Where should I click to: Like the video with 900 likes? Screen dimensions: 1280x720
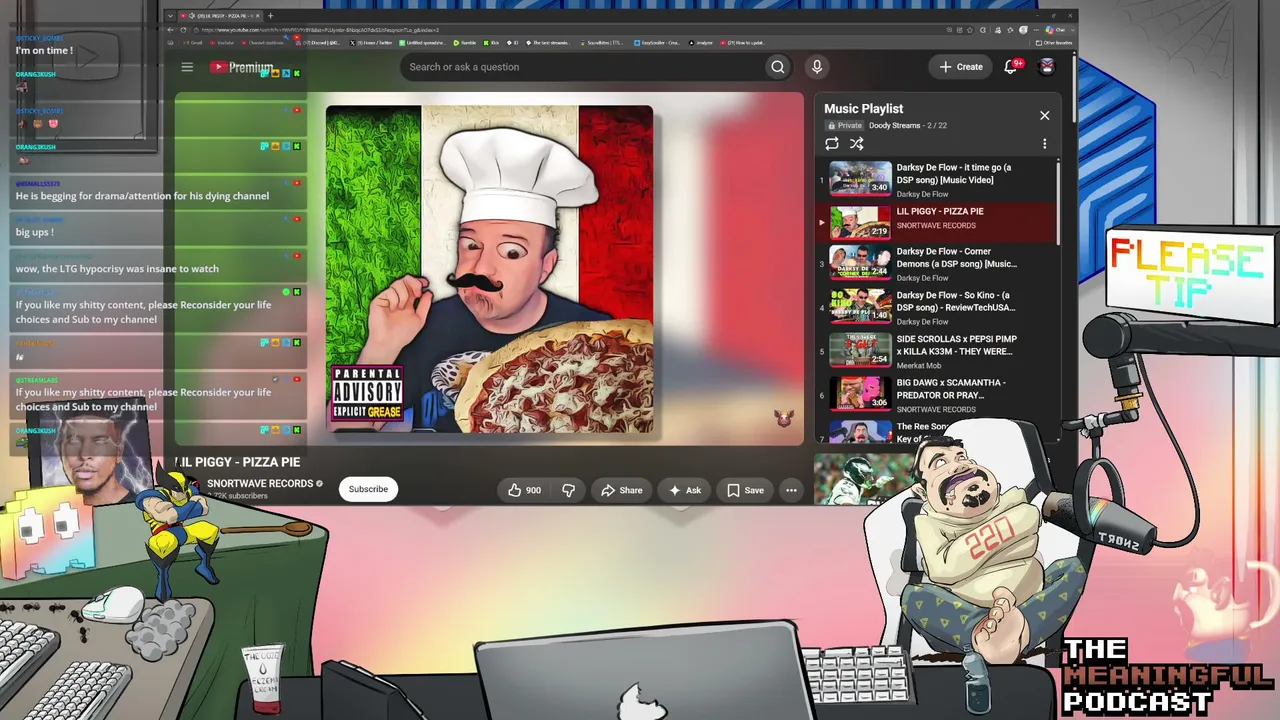point(523,490)
